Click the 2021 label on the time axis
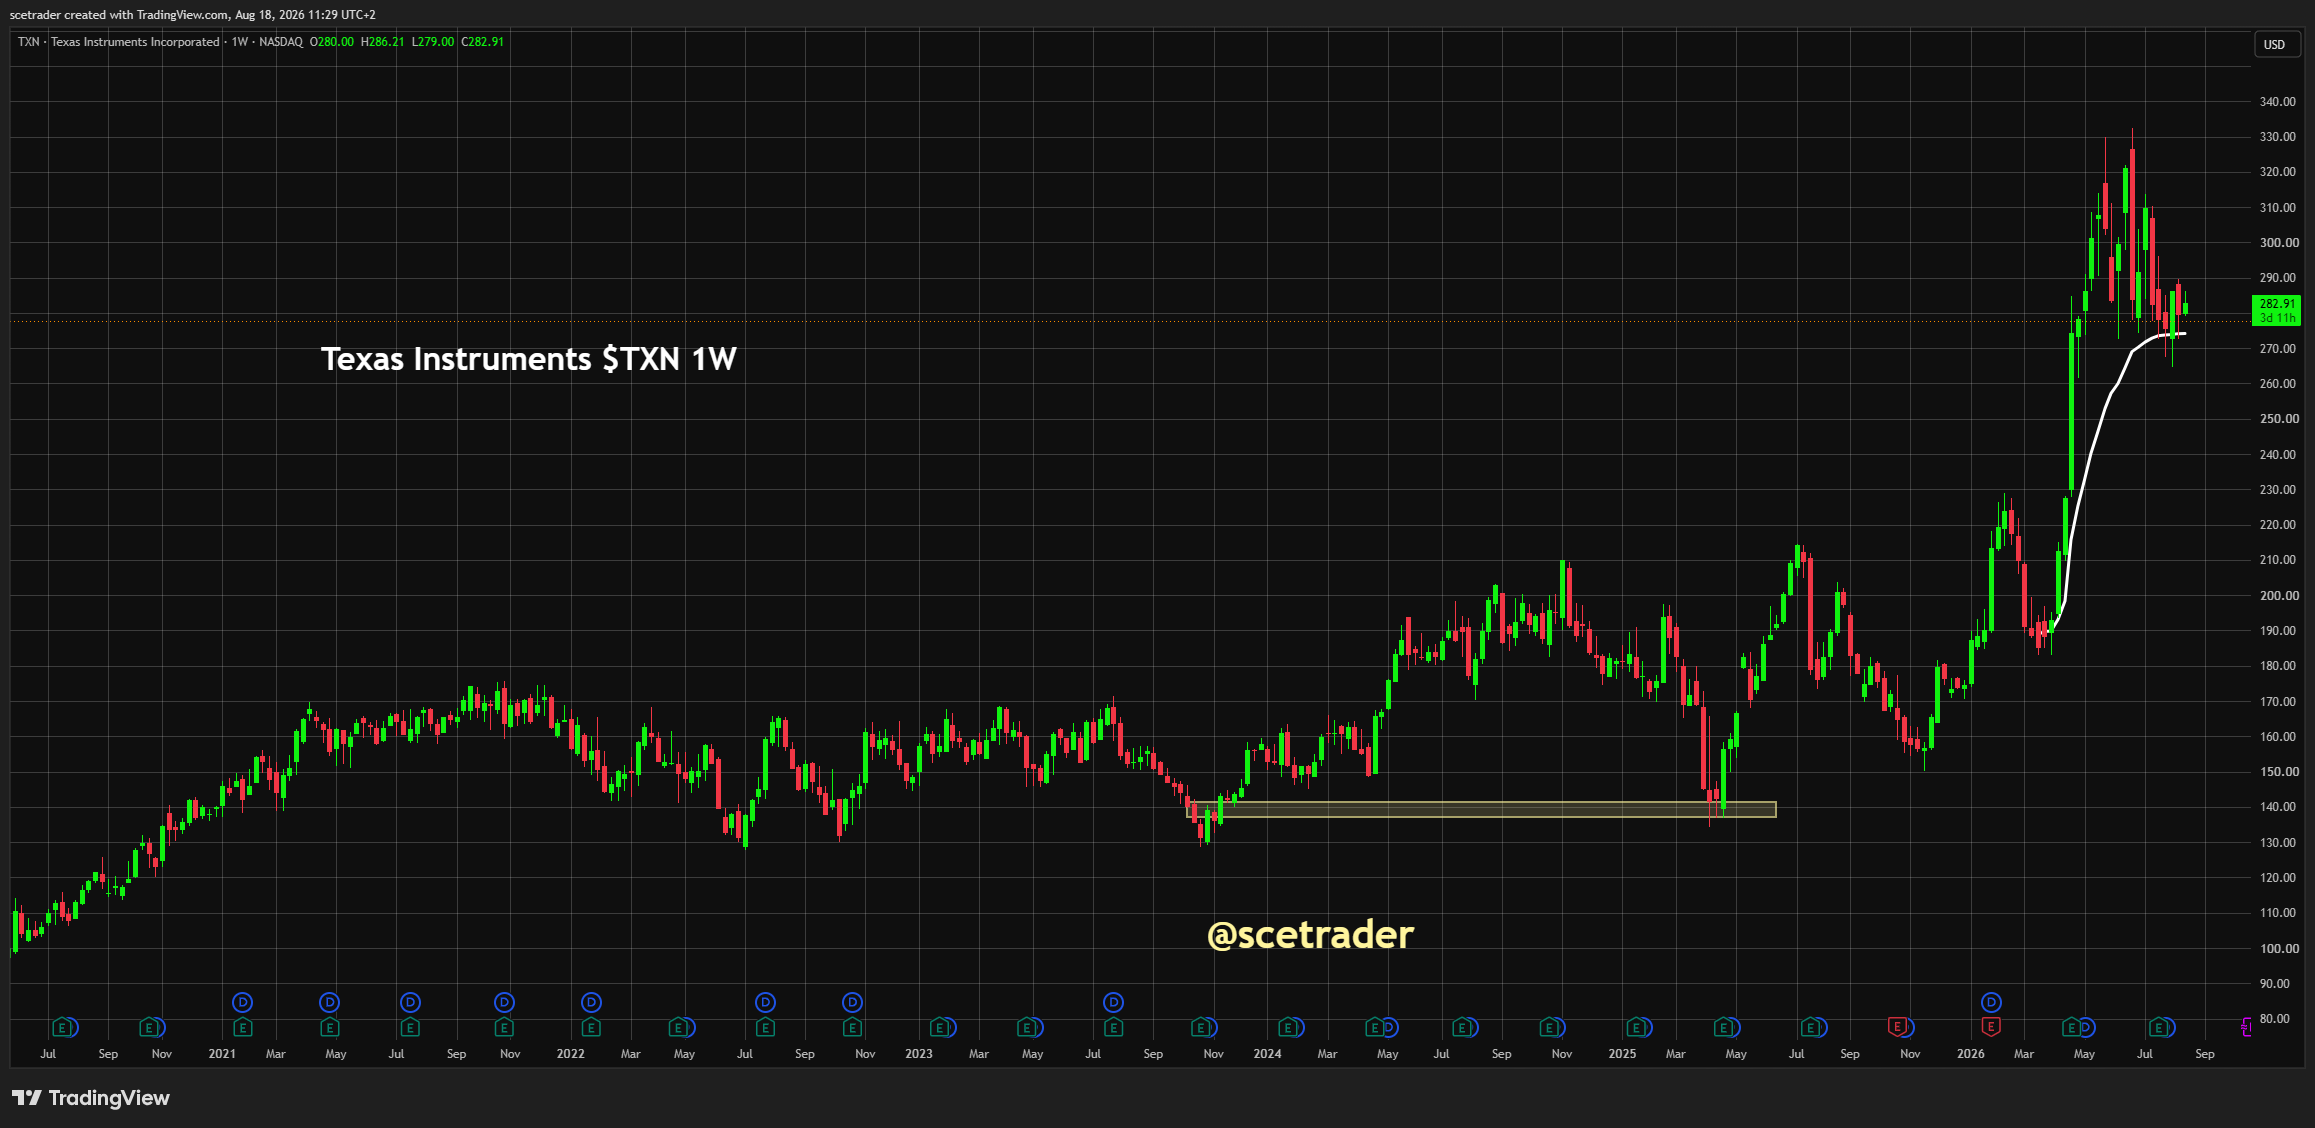Viewport: 2315px width, 1128px height. 222,1054
